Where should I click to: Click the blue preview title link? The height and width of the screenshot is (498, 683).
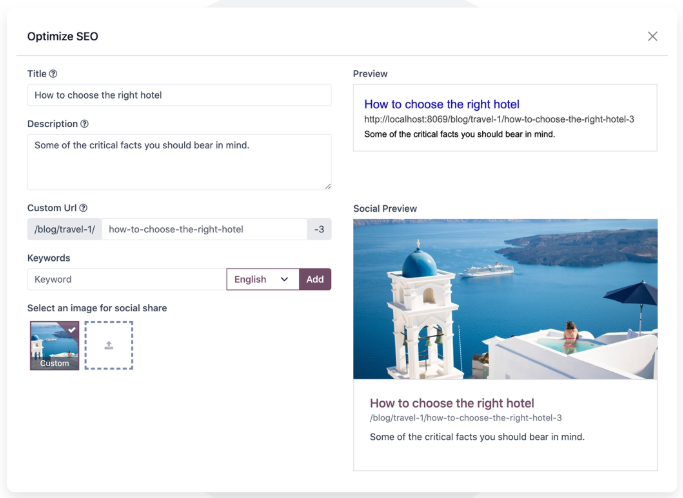pyautogui.click(x=441, y=104)
